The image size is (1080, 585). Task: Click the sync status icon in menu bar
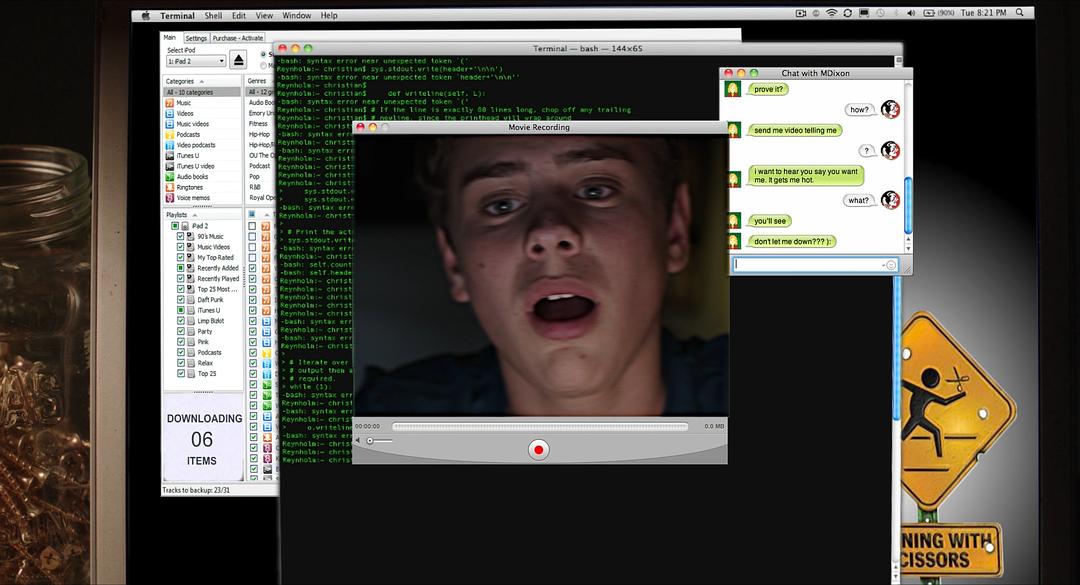tap(847, 13)
